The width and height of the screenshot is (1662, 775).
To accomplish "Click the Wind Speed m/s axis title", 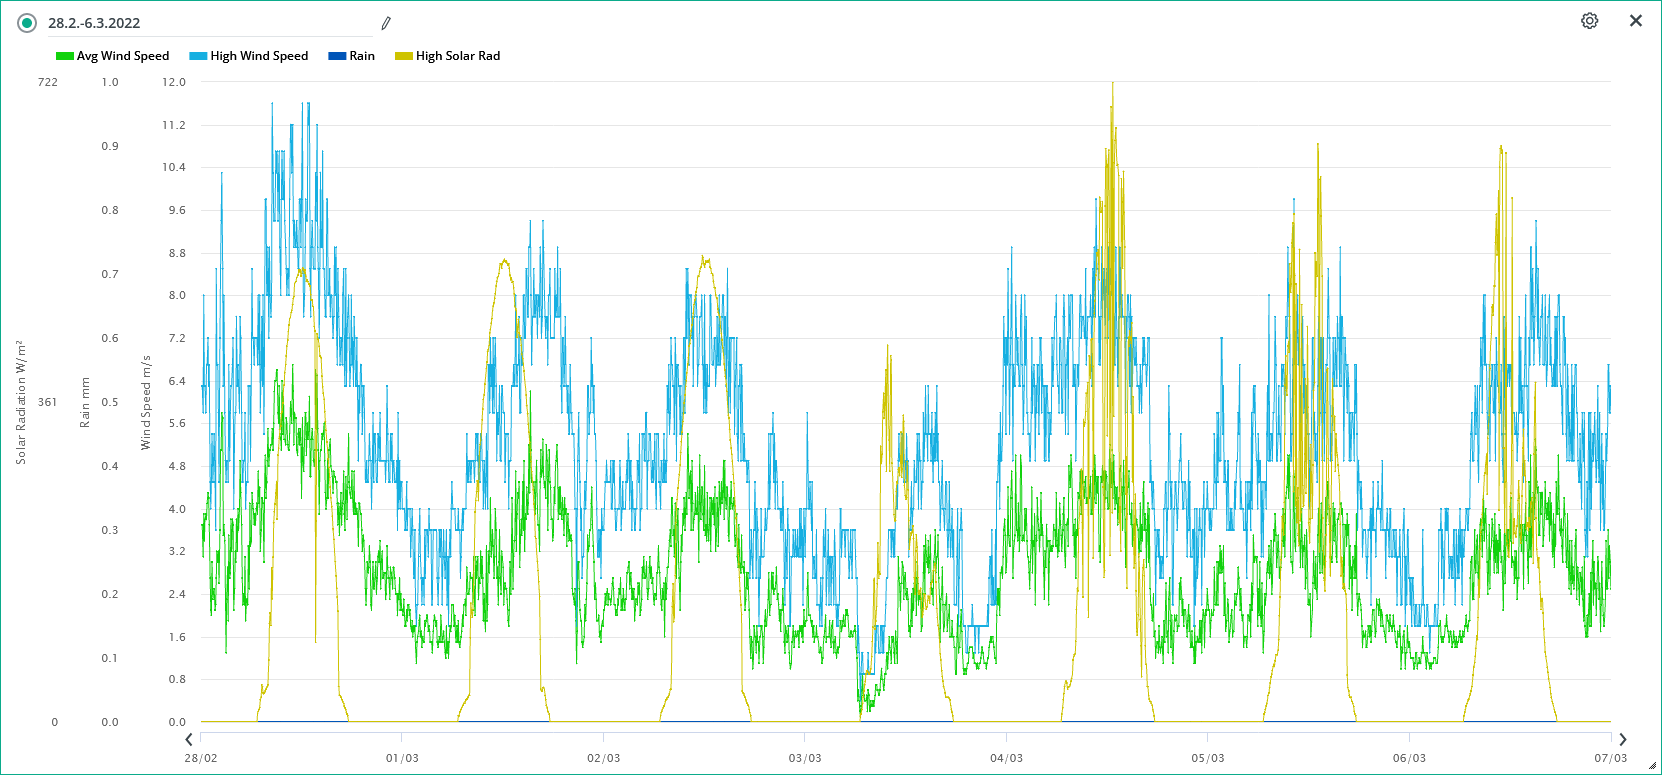I will pos(146,402).
